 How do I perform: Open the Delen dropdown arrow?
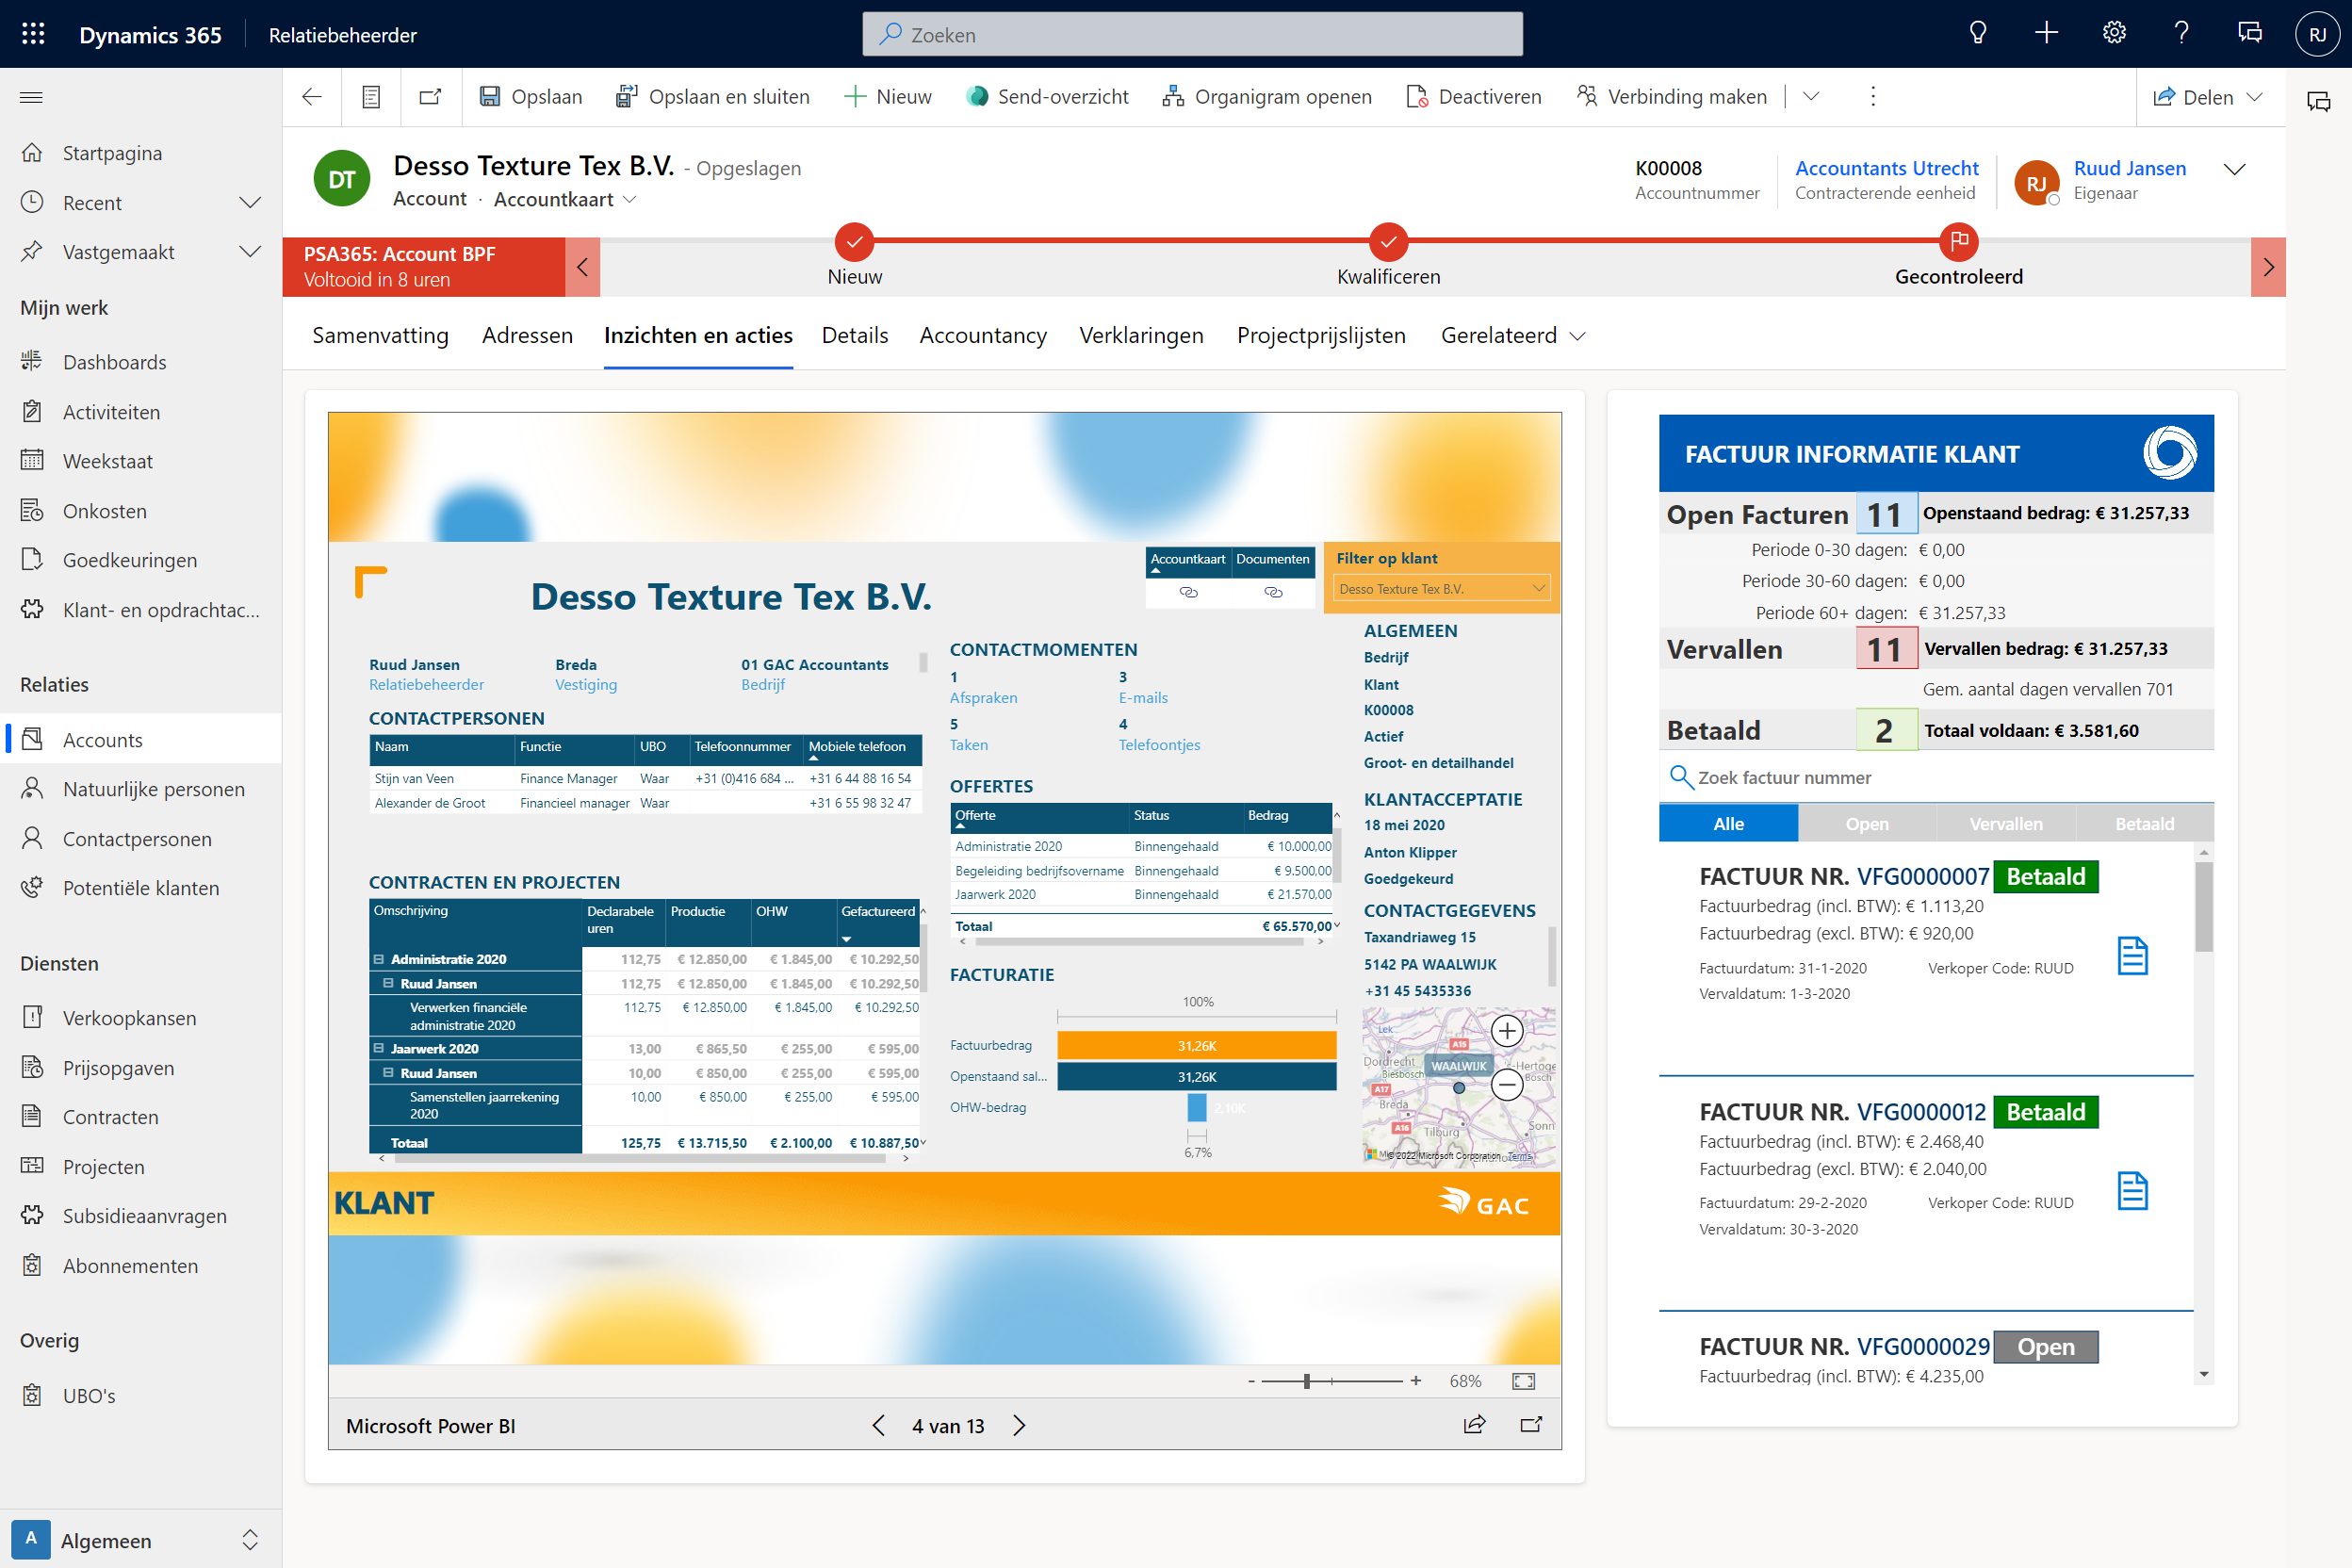[2254, 97]
